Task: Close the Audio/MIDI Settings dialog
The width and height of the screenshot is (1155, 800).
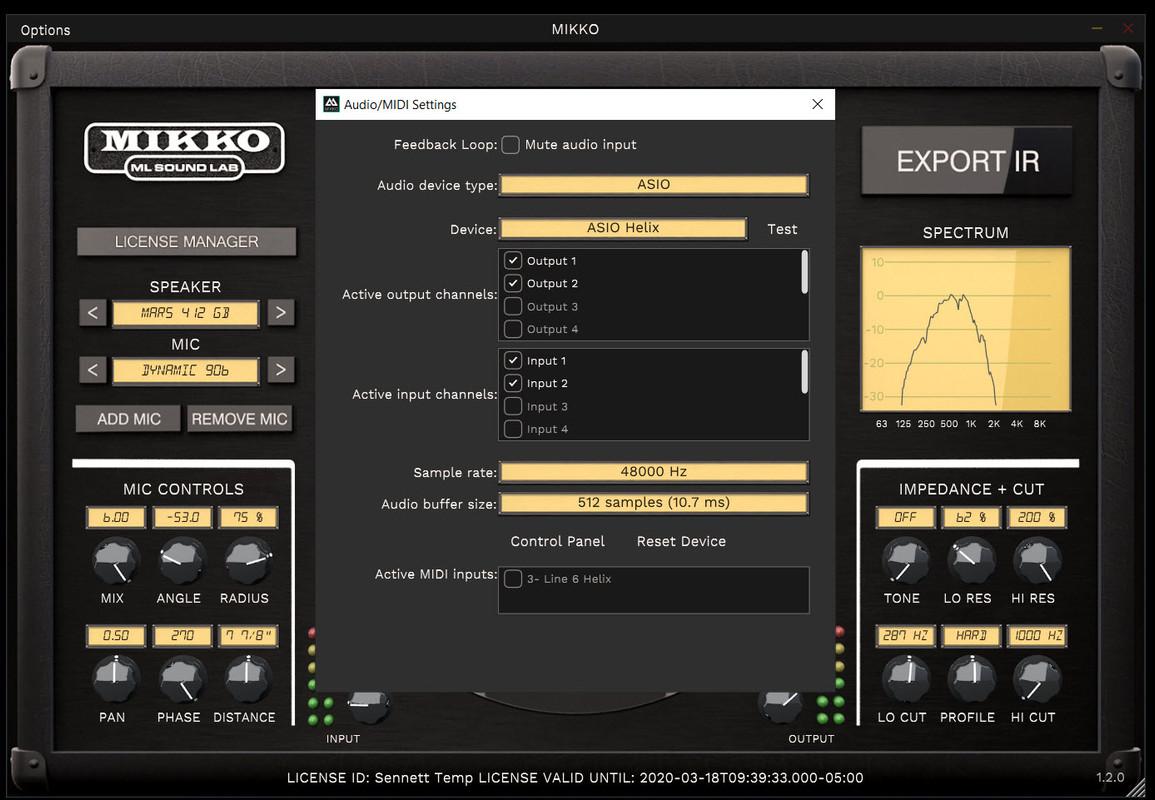Action: (818, 105)
